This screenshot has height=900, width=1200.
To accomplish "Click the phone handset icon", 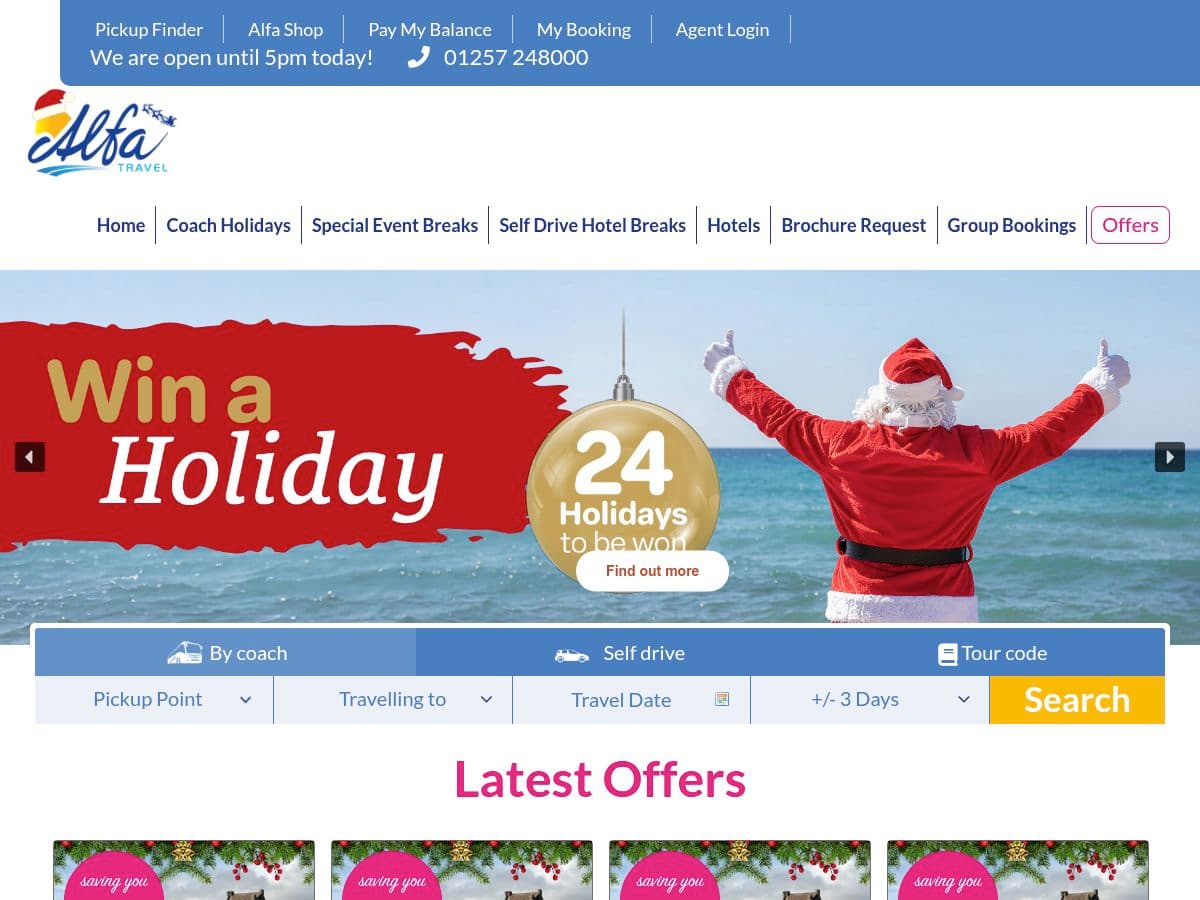I will coord(418,58).
